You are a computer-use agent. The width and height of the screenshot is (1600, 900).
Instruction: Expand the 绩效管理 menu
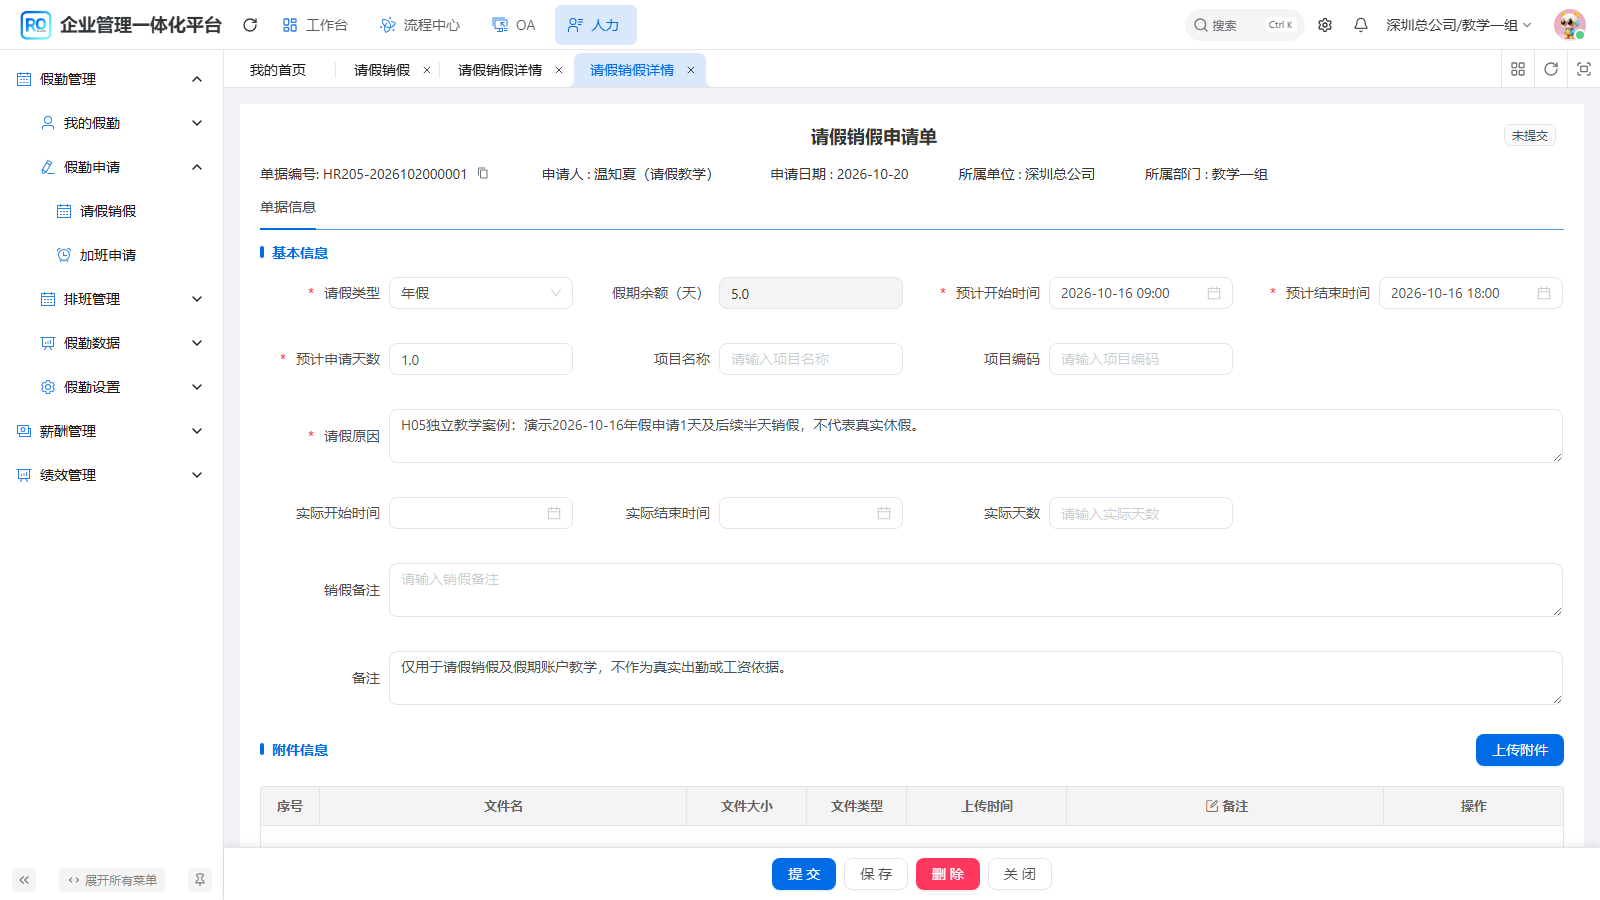[197, 475]
